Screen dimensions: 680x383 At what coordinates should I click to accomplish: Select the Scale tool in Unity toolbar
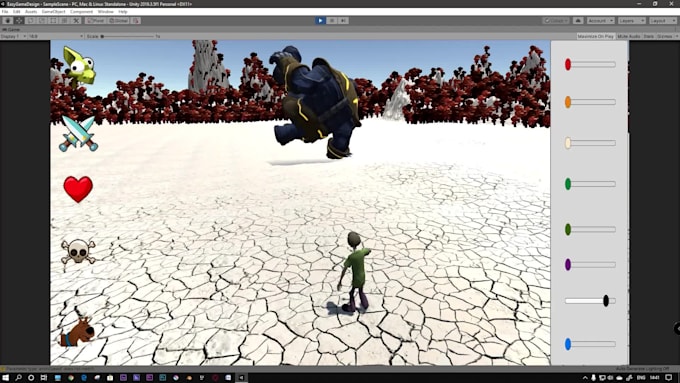[x=42, y=20]
